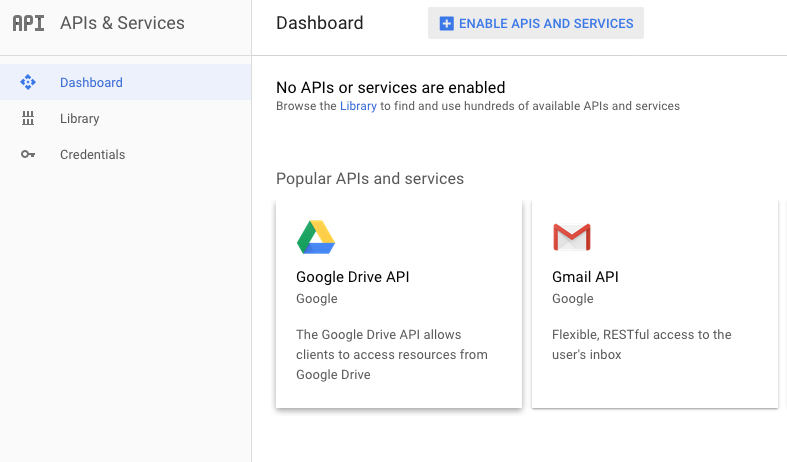Image resolution: width=787 pixels, height=462 pixels.
Task: Open the Google Drive API card description
Action: pos(391,355)
